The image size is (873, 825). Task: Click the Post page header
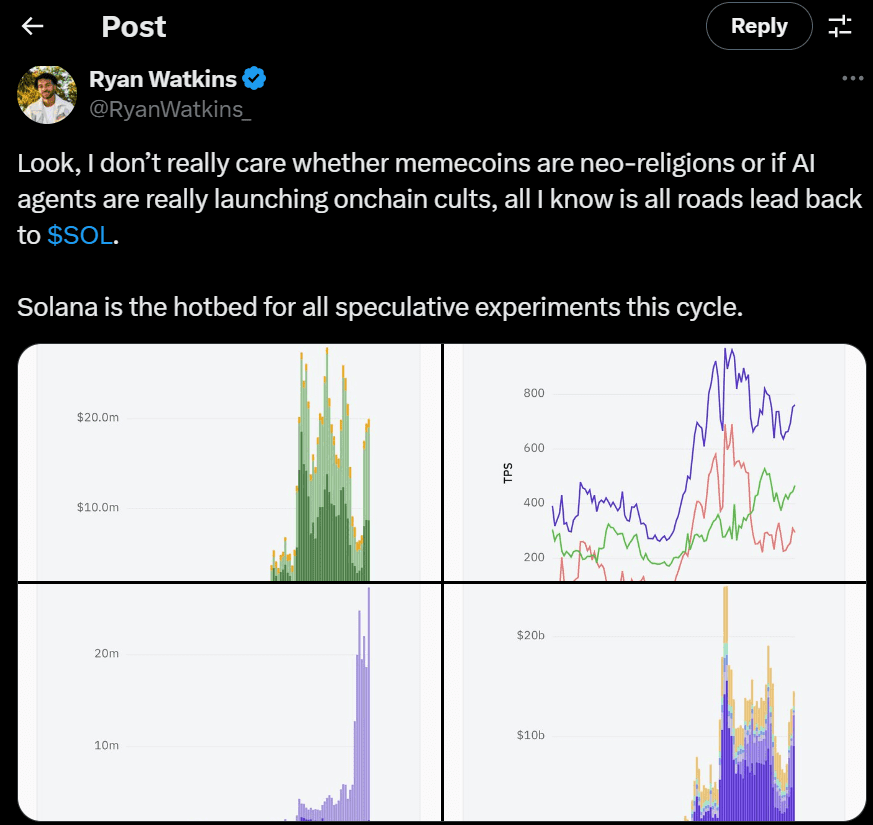(x=133, y=26)
